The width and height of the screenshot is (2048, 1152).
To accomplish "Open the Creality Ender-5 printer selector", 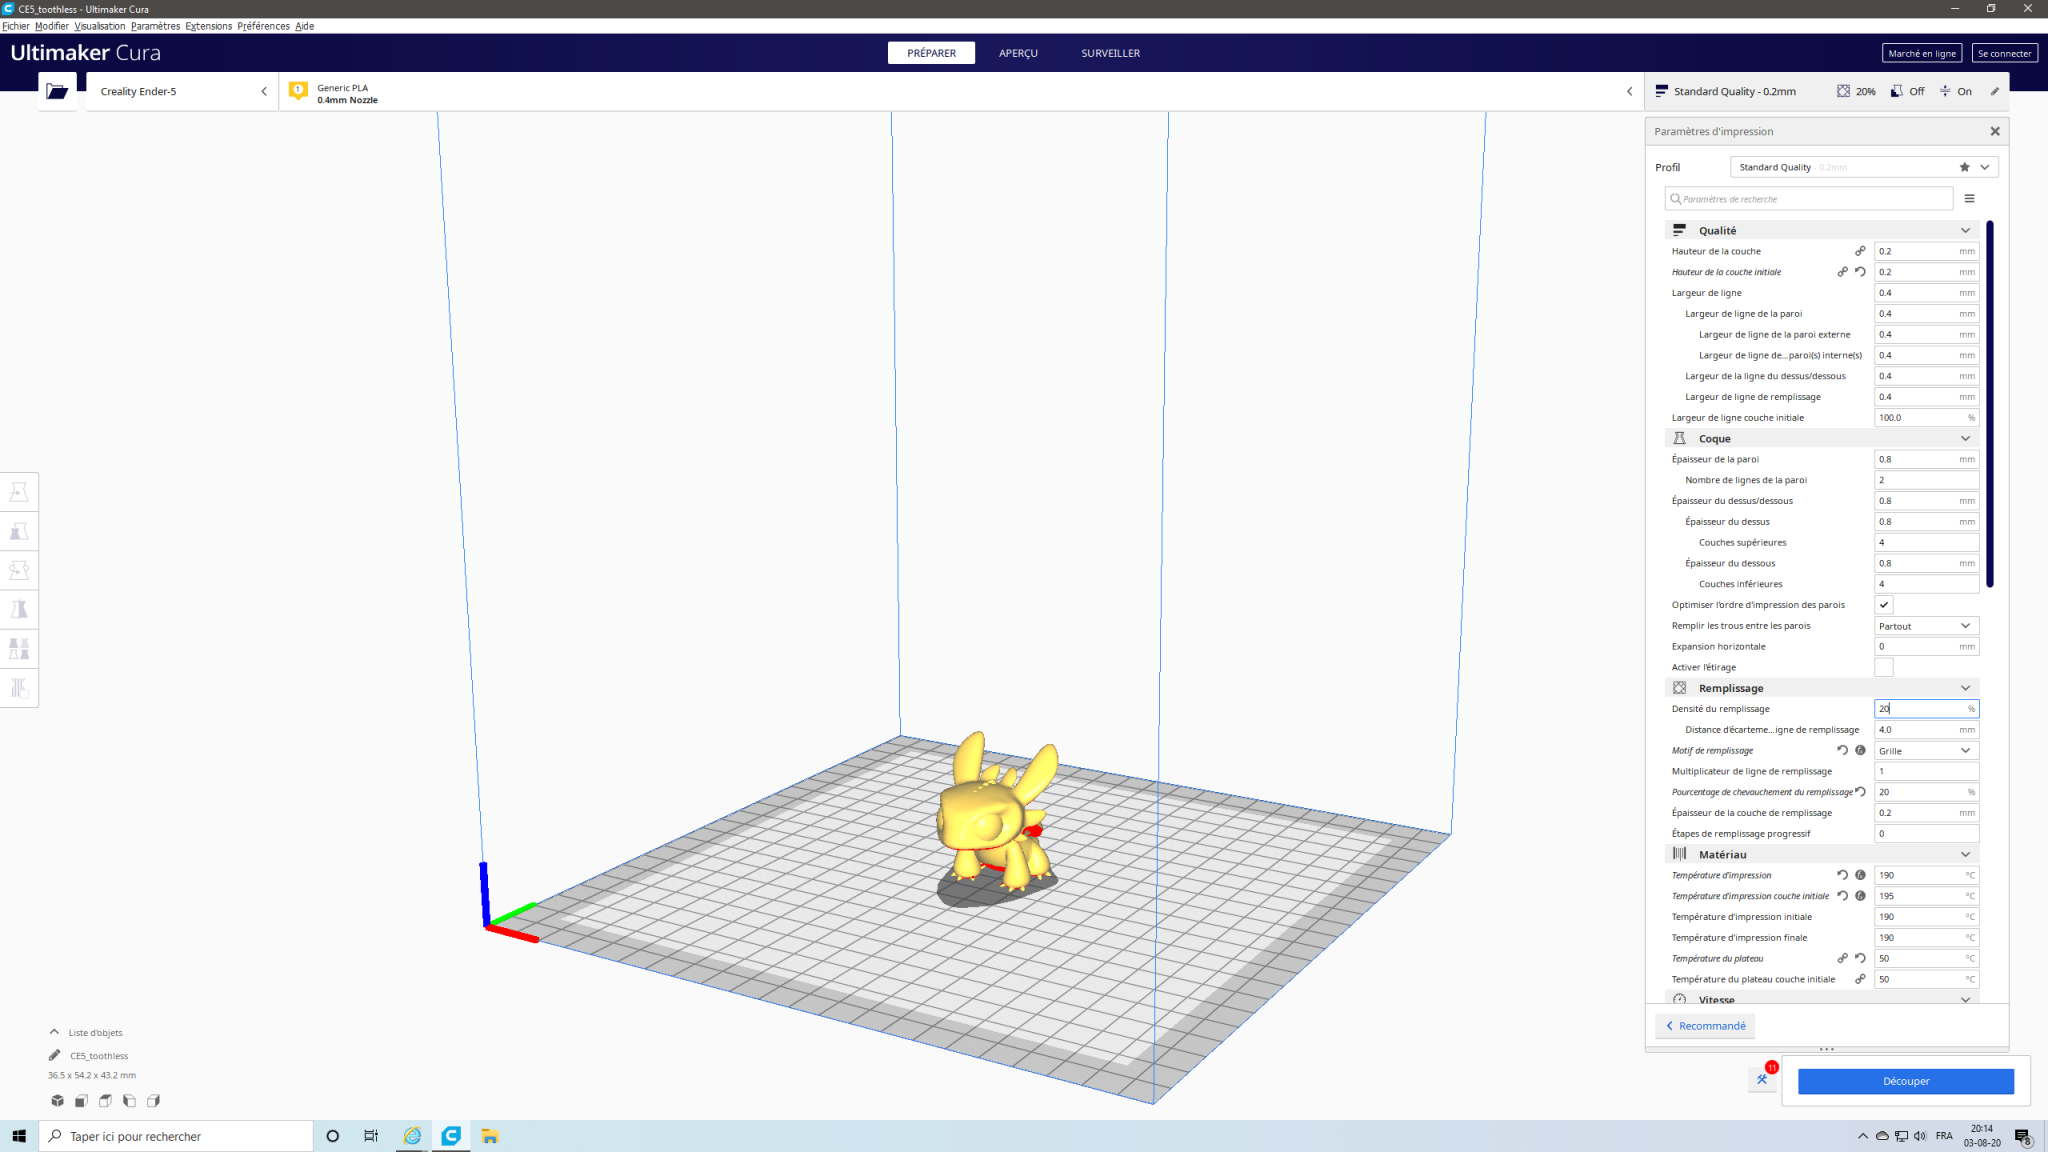I will (x=183, y=91).
